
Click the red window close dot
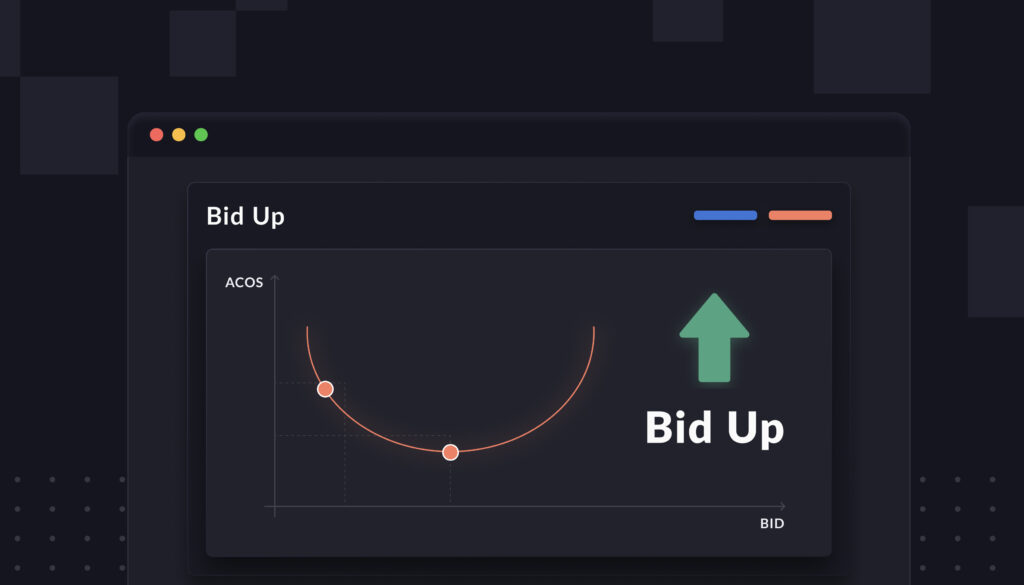(x=157, y=134)
